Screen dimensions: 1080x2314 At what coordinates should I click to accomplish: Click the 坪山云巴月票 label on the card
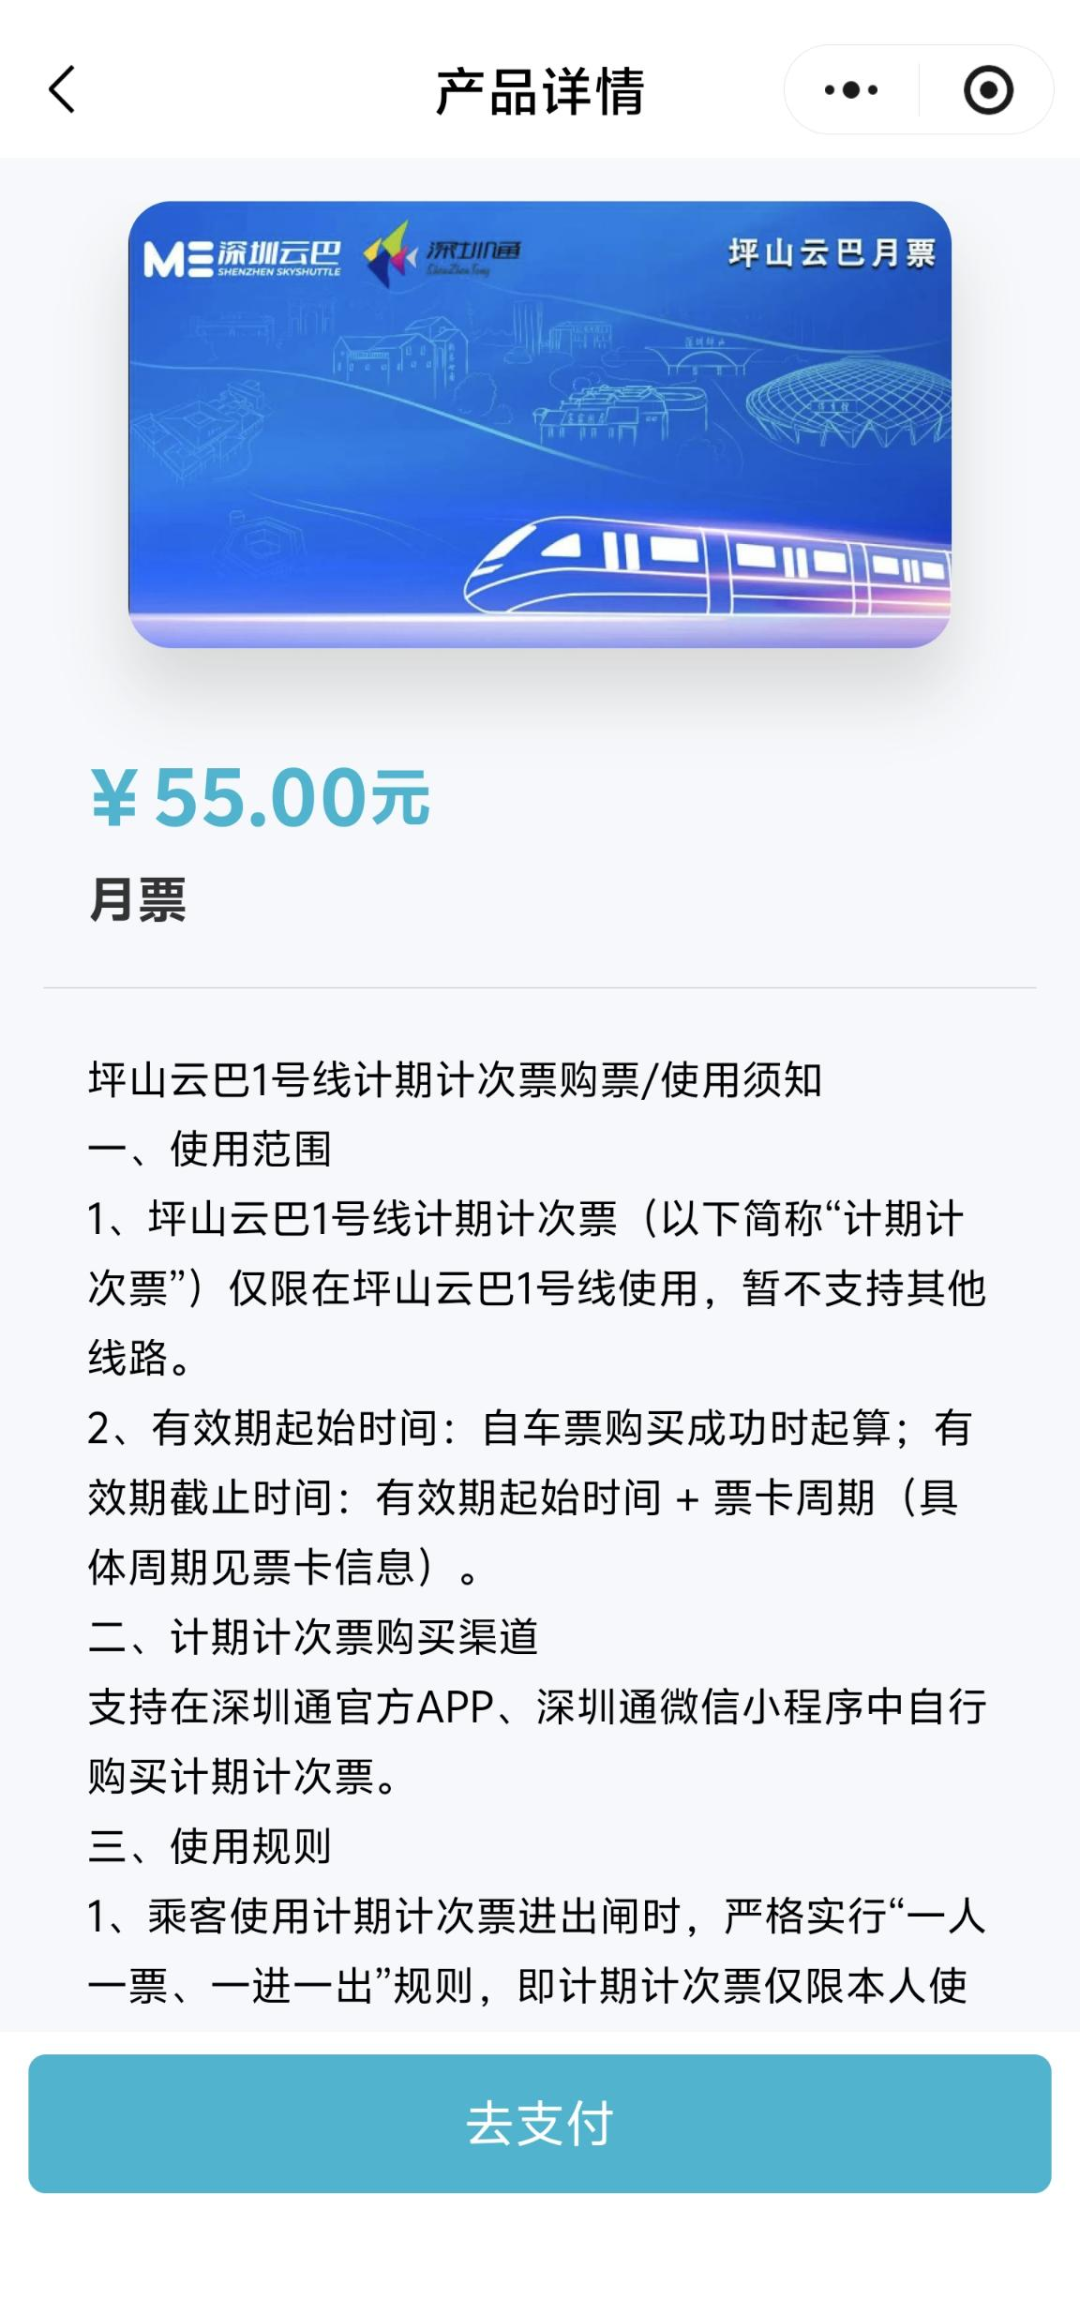[x=831, y=253]
